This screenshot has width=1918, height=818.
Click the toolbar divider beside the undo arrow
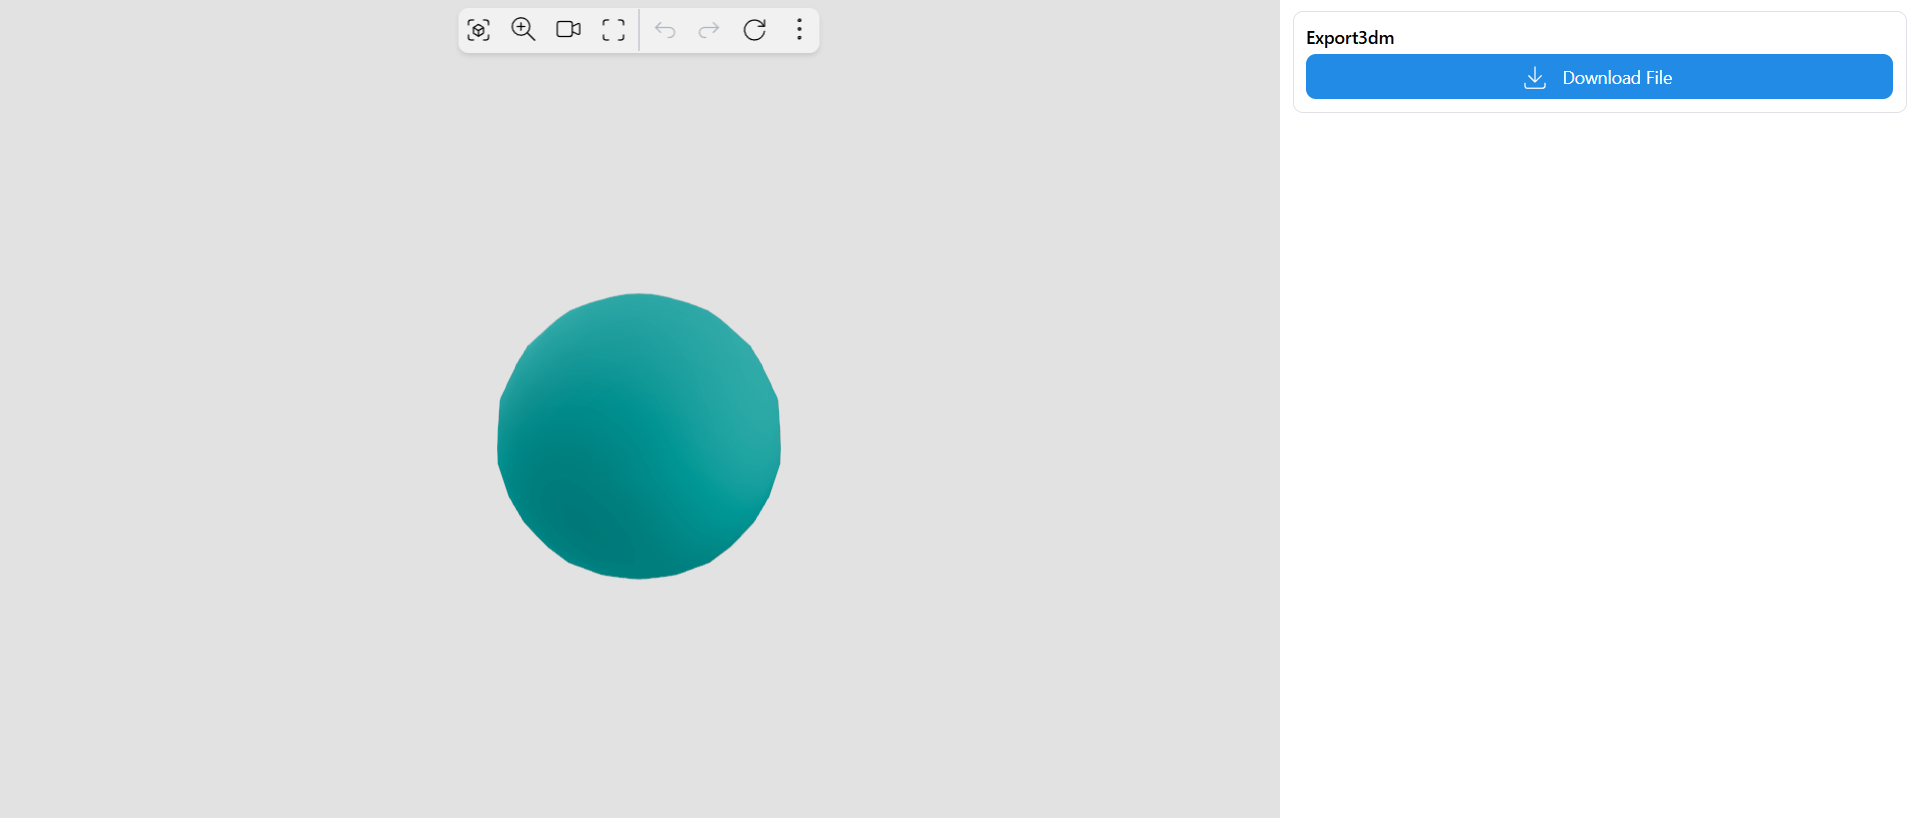point(639,30)
